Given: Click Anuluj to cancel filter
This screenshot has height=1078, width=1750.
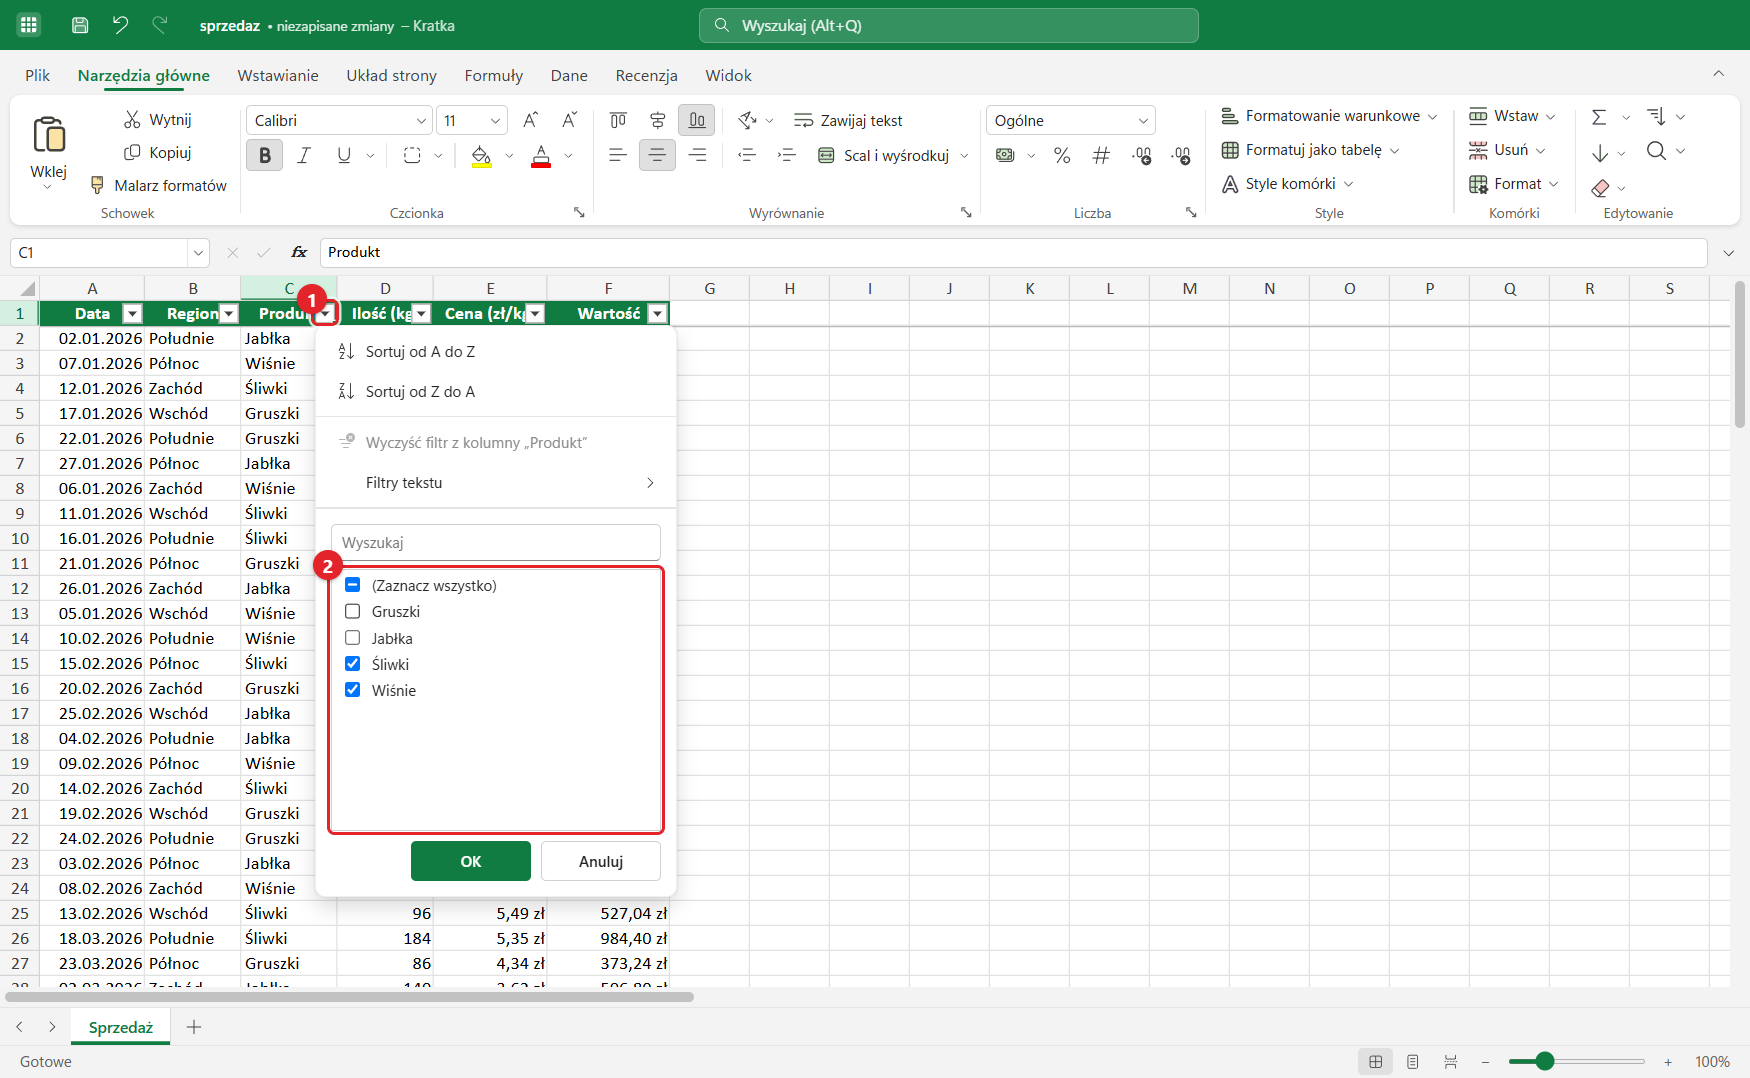Looking at the screenshot, I should coord(601,861).
